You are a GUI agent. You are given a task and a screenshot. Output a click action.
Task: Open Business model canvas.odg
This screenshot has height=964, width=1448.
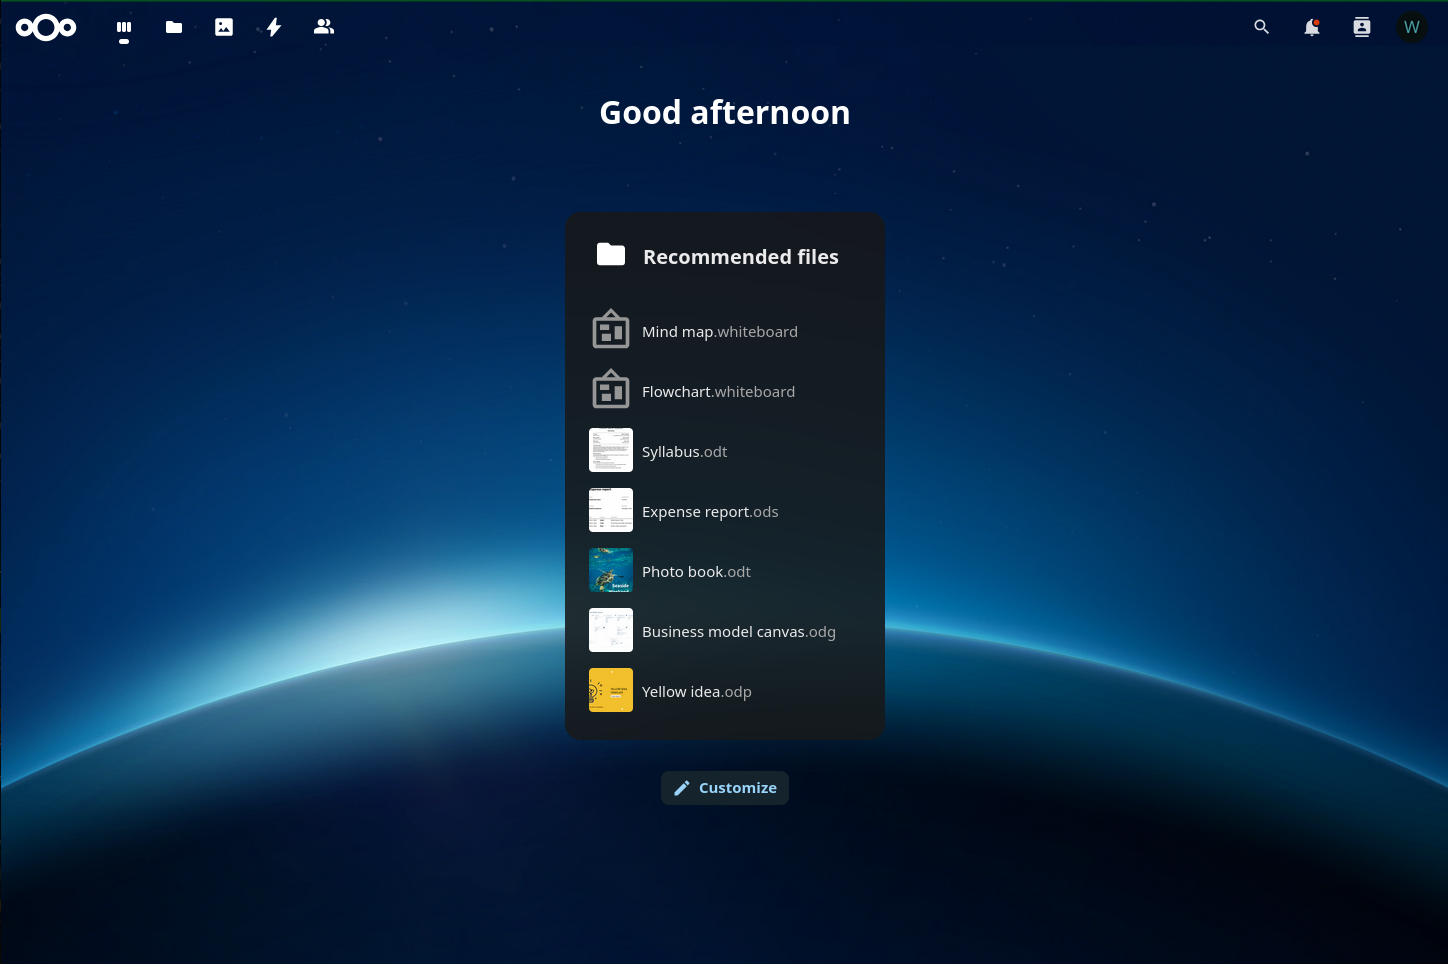pos(738,632)
